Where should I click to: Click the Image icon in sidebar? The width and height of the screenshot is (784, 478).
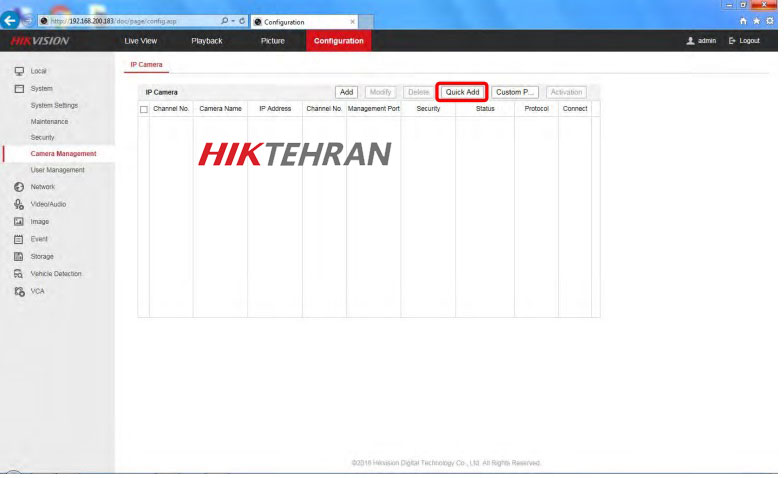(x=19, y=222)
